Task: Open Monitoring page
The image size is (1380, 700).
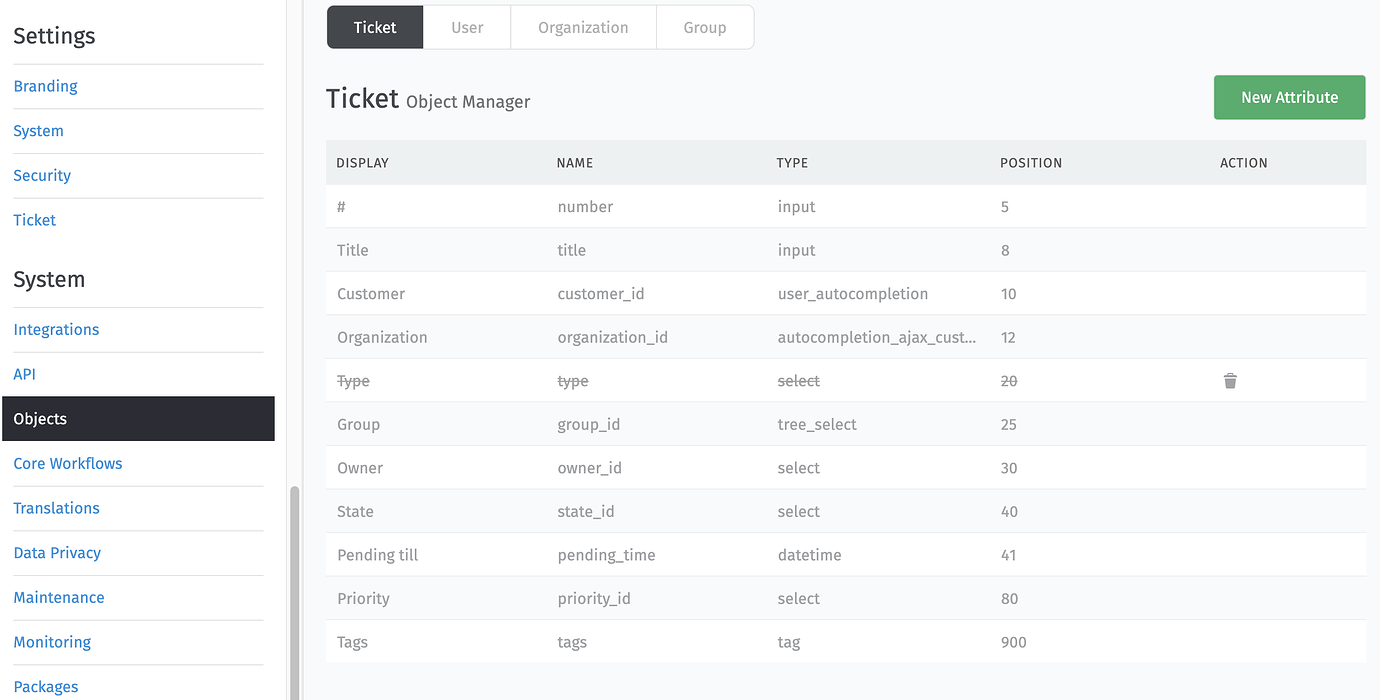Action: point(52,641)
